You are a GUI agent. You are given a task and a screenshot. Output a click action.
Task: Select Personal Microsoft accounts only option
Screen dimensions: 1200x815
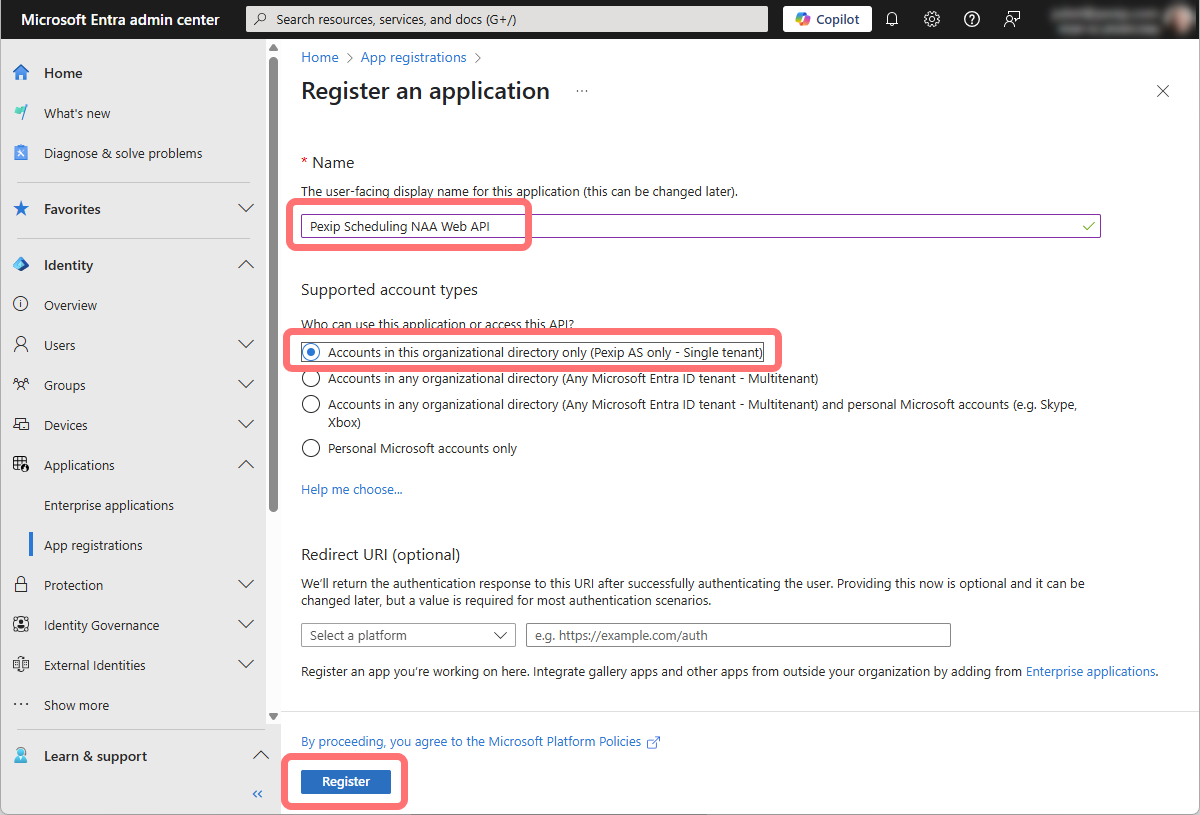(x=311, y=448)
